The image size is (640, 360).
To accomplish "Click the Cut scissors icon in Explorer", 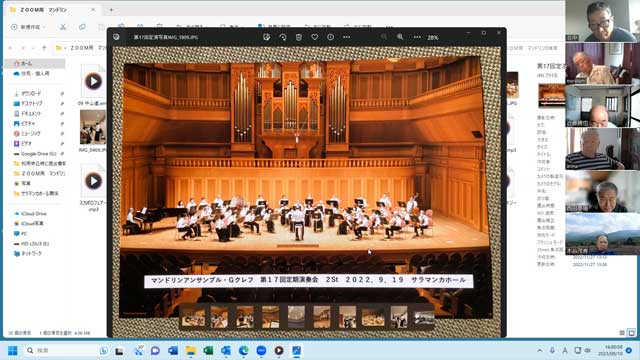I will click(x=63, y=27).
